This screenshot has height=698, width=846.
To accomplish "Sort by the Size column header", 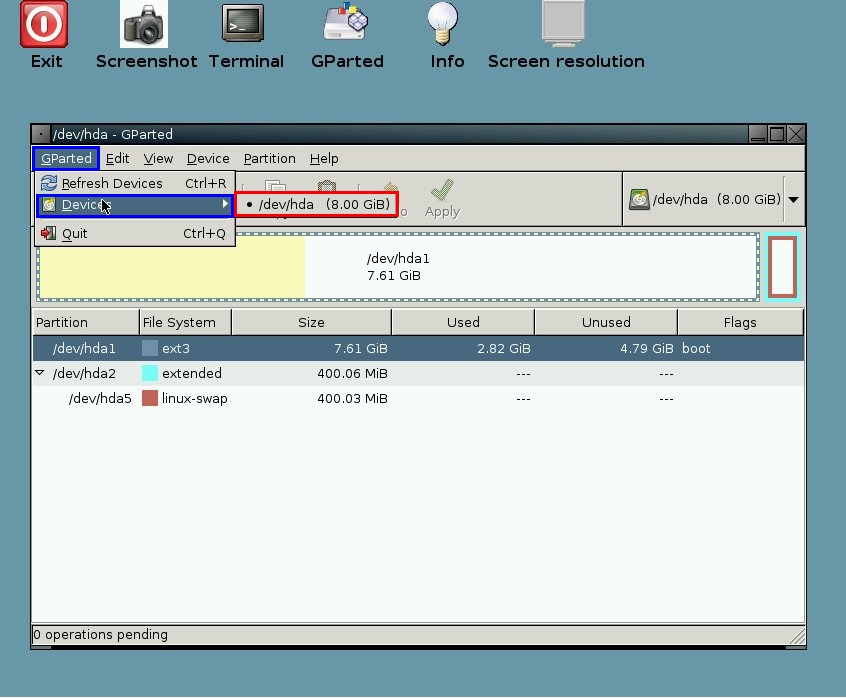I will 311,322.
